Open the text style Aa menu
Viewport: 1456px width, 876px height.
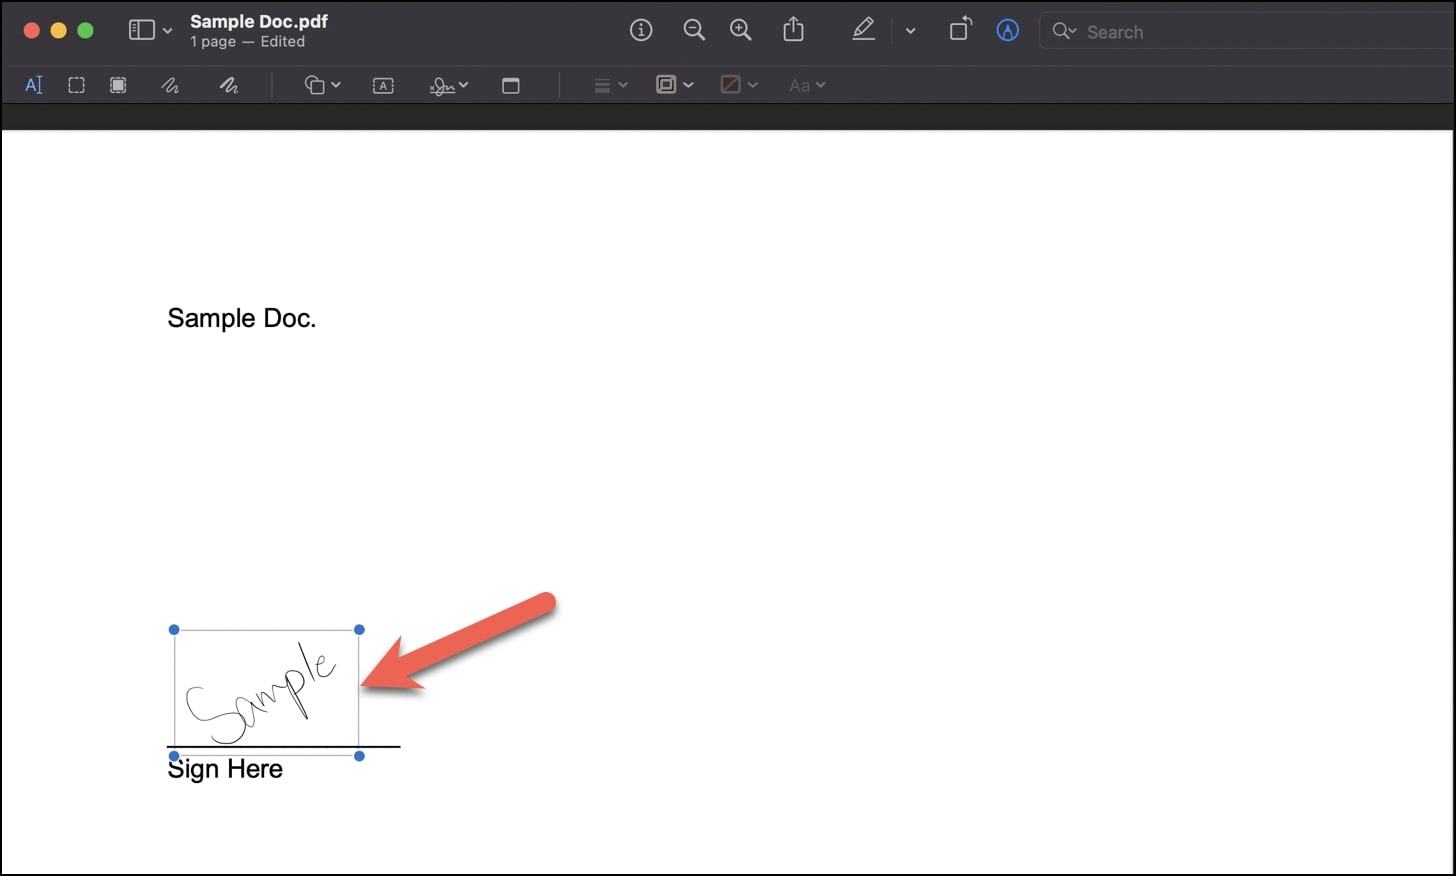(806, 85)
